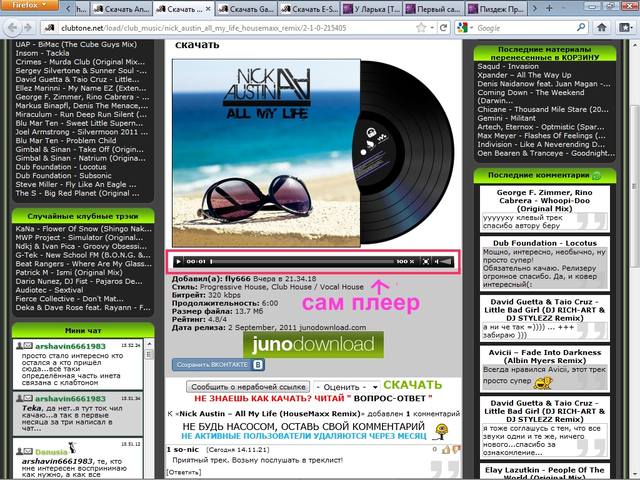Click the thumbs-down icon on so-nic's comment
Screen dimensions: 640x480
[456, 449]
